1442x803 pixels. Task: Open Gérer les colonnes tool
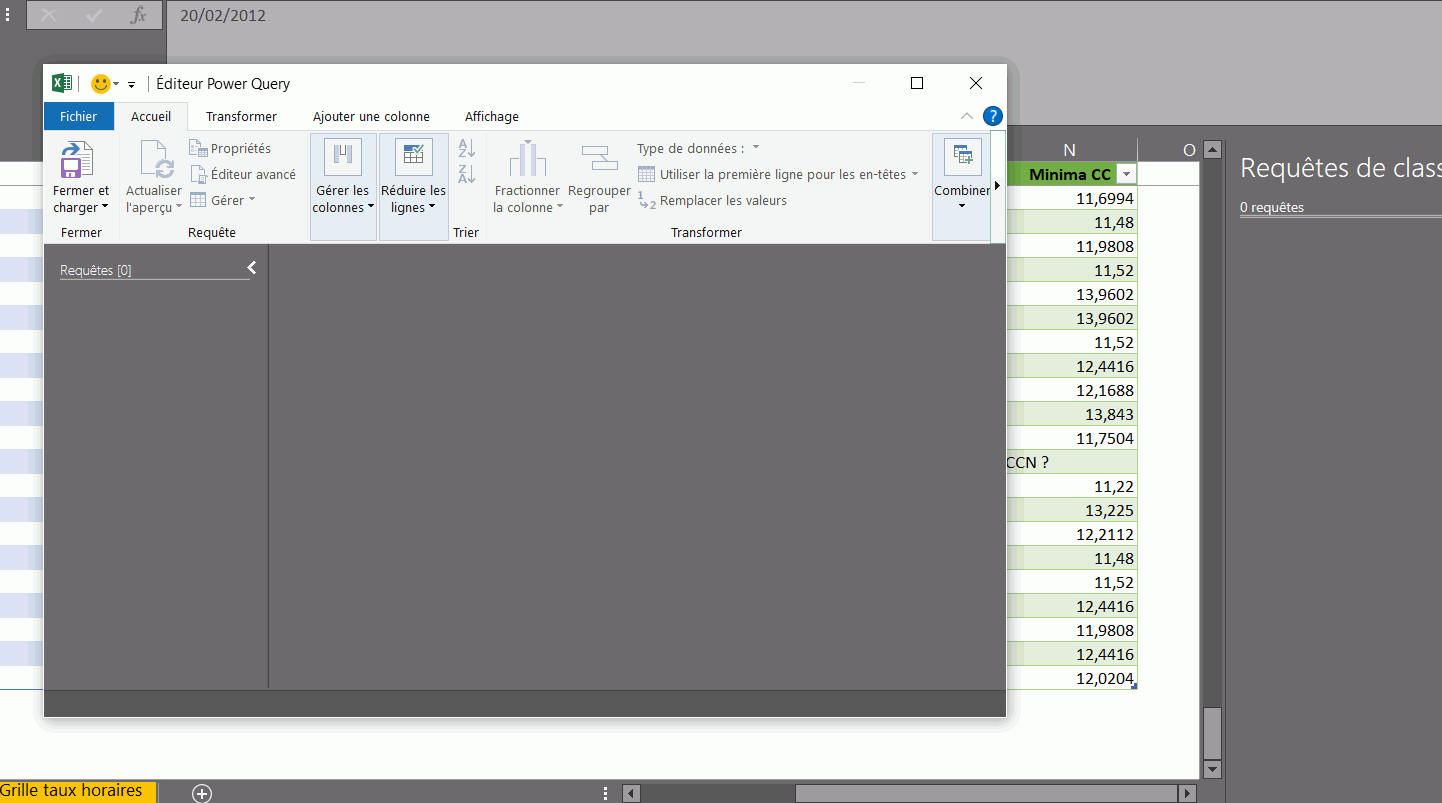pyautogui.click(x=343, y=158)
